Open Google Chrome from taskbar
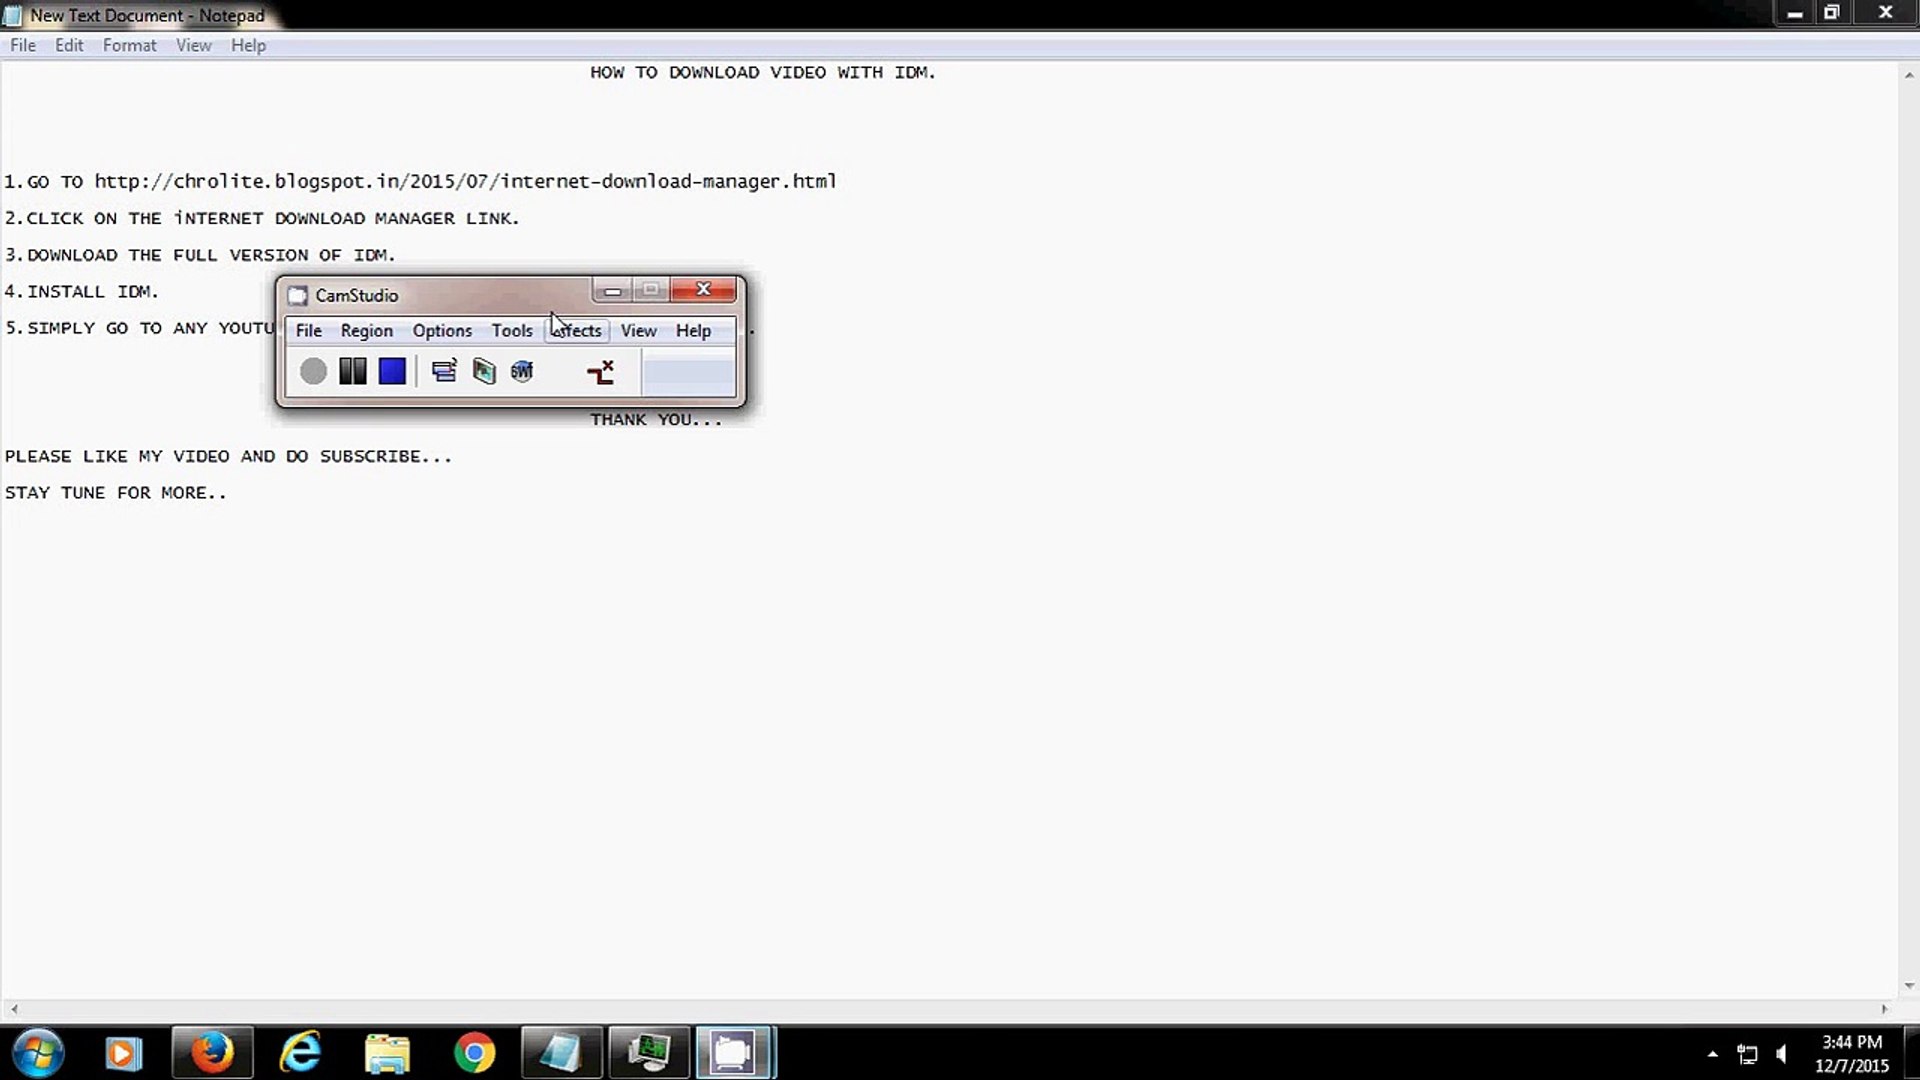This screenshot has width=1920, height=1080. pos(474,1053)
